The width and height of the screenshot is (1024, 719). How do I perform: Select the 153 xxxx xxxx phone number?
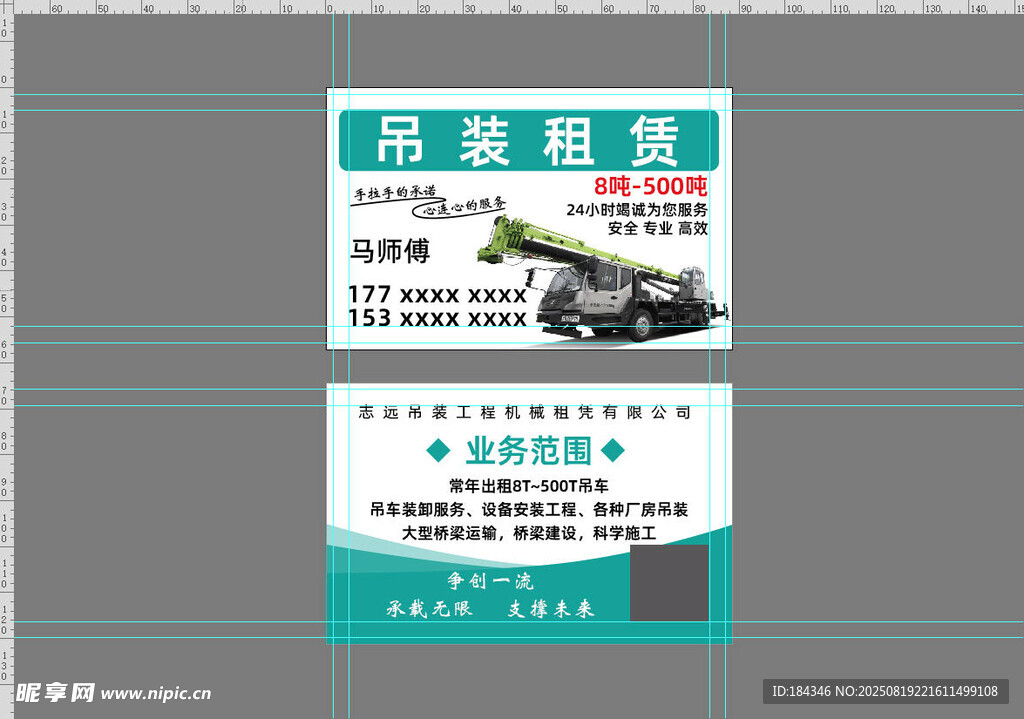coord(436,318)
